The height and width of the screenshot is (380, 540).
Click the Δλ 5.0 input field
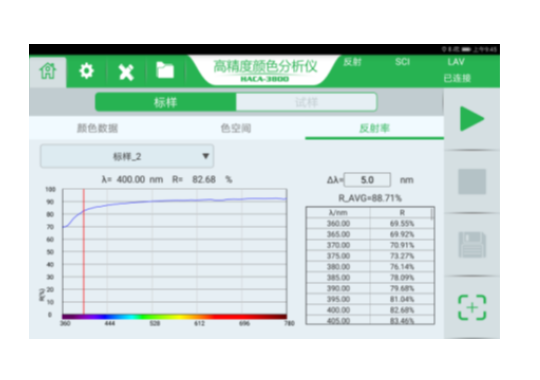tap(367, 180)
